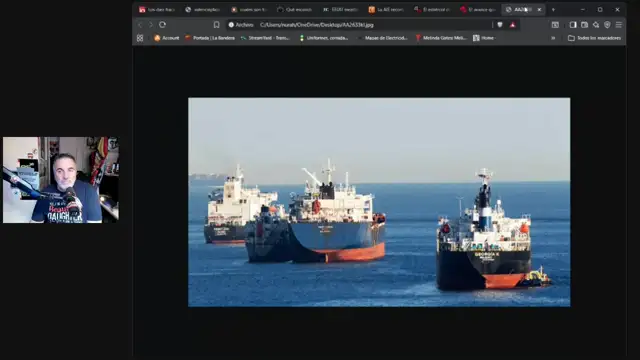Open the Todos los marcadores folder
This screenshot has width=640, height=360.
pos(595,38)
